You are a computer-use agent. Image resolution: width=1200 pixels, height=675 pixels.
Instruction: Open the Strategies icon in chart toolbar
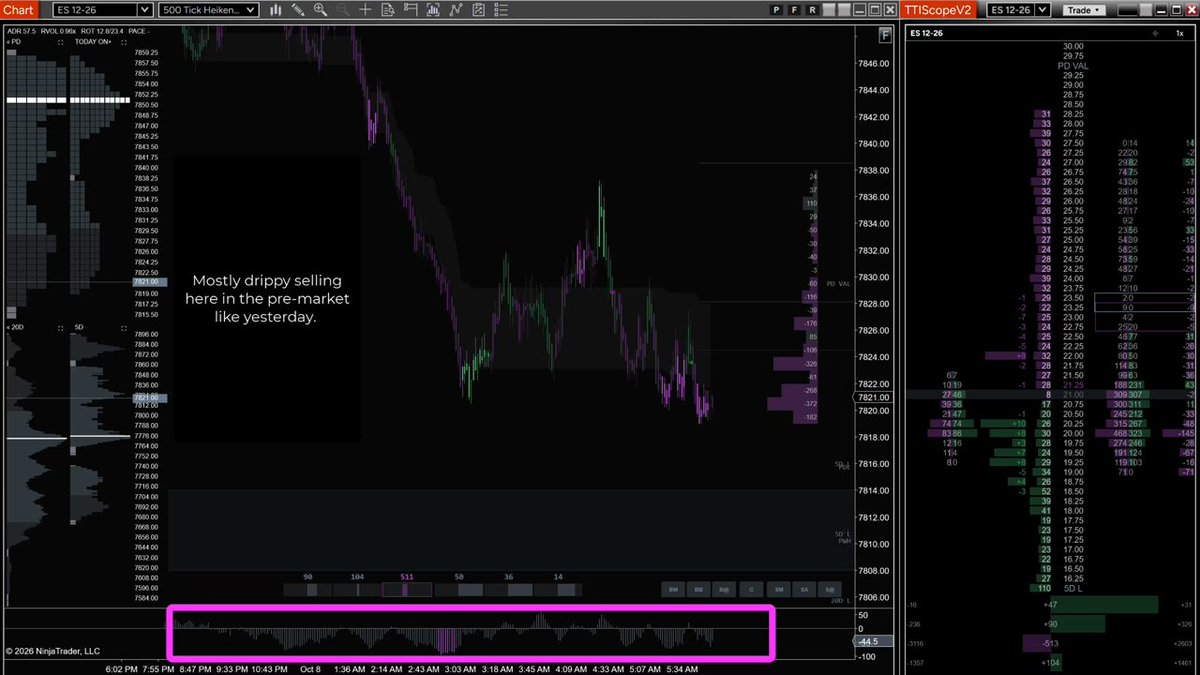tap(456, 10)
